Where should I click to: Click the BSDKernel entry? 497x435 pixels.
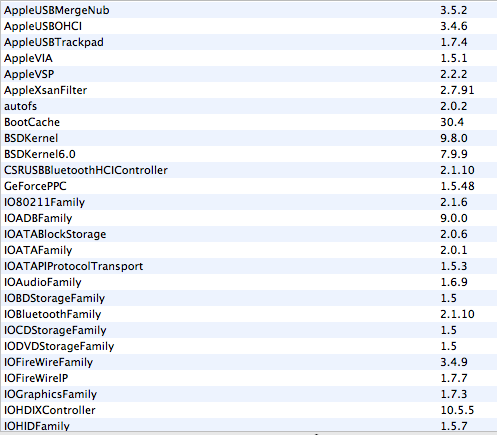click(248, 138)
